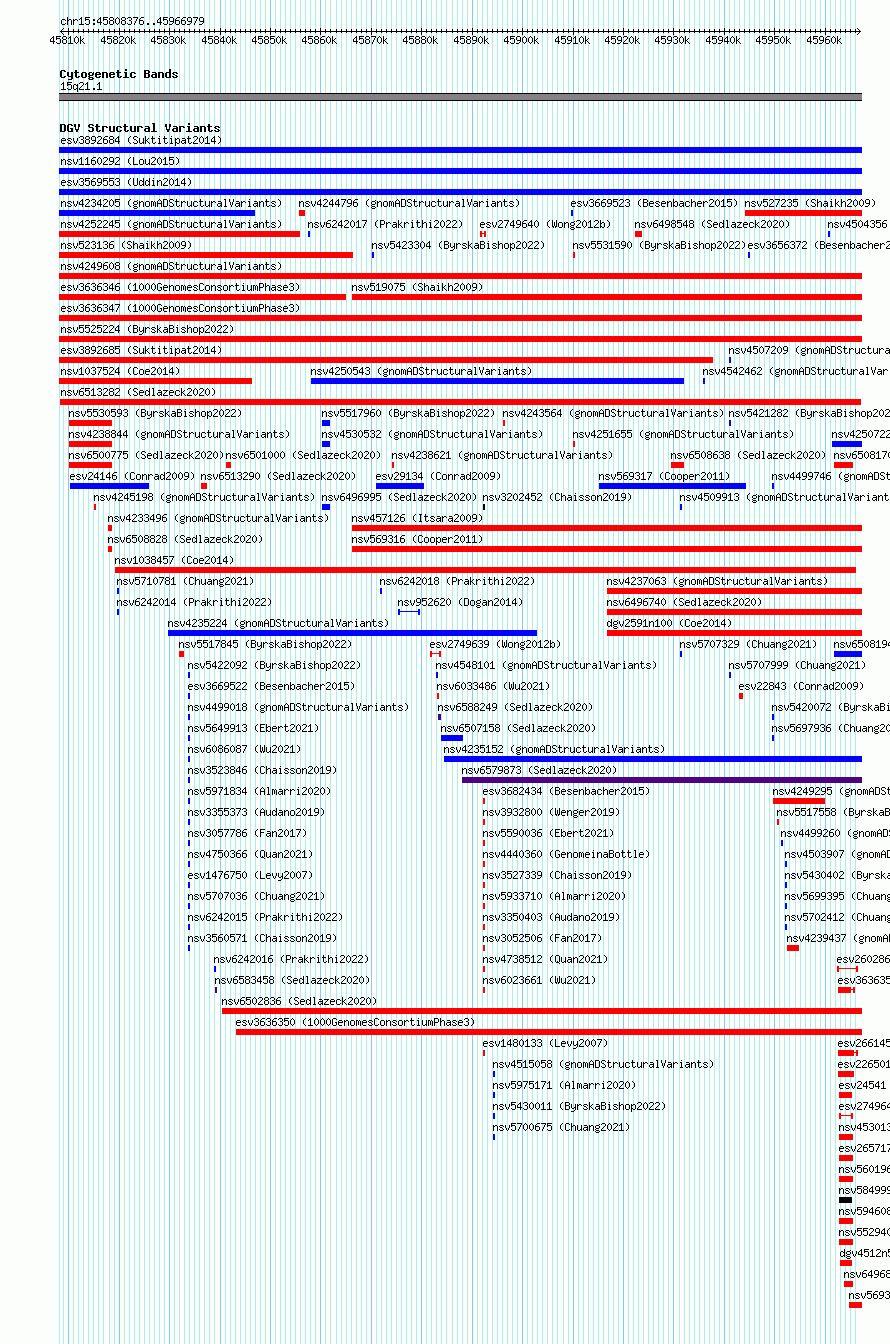Click nsv4235224 blue variant bar
Screen dimensions: 890x1344
pos(352,633)
